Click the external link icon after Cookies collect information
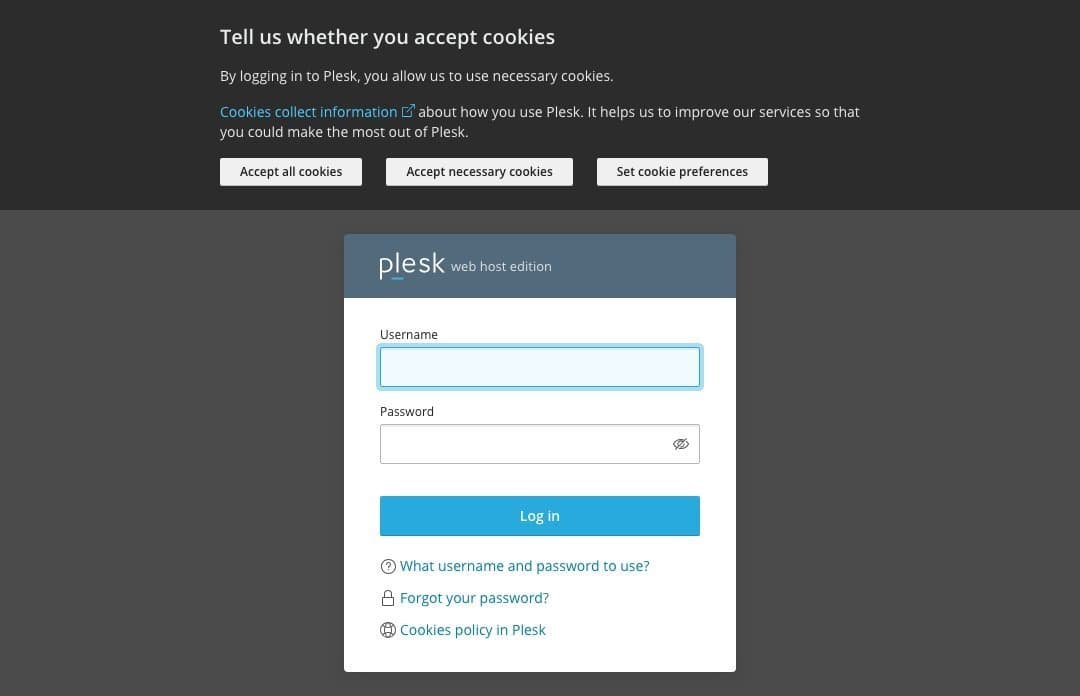 (x=408, y=111)
